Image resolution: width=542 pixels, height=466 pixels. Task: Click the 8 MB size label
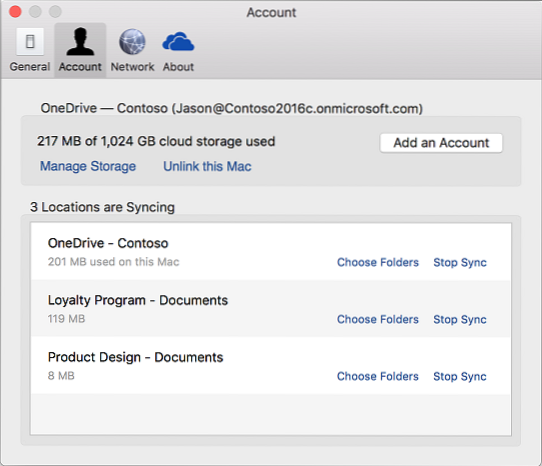[x=61, y=376]
